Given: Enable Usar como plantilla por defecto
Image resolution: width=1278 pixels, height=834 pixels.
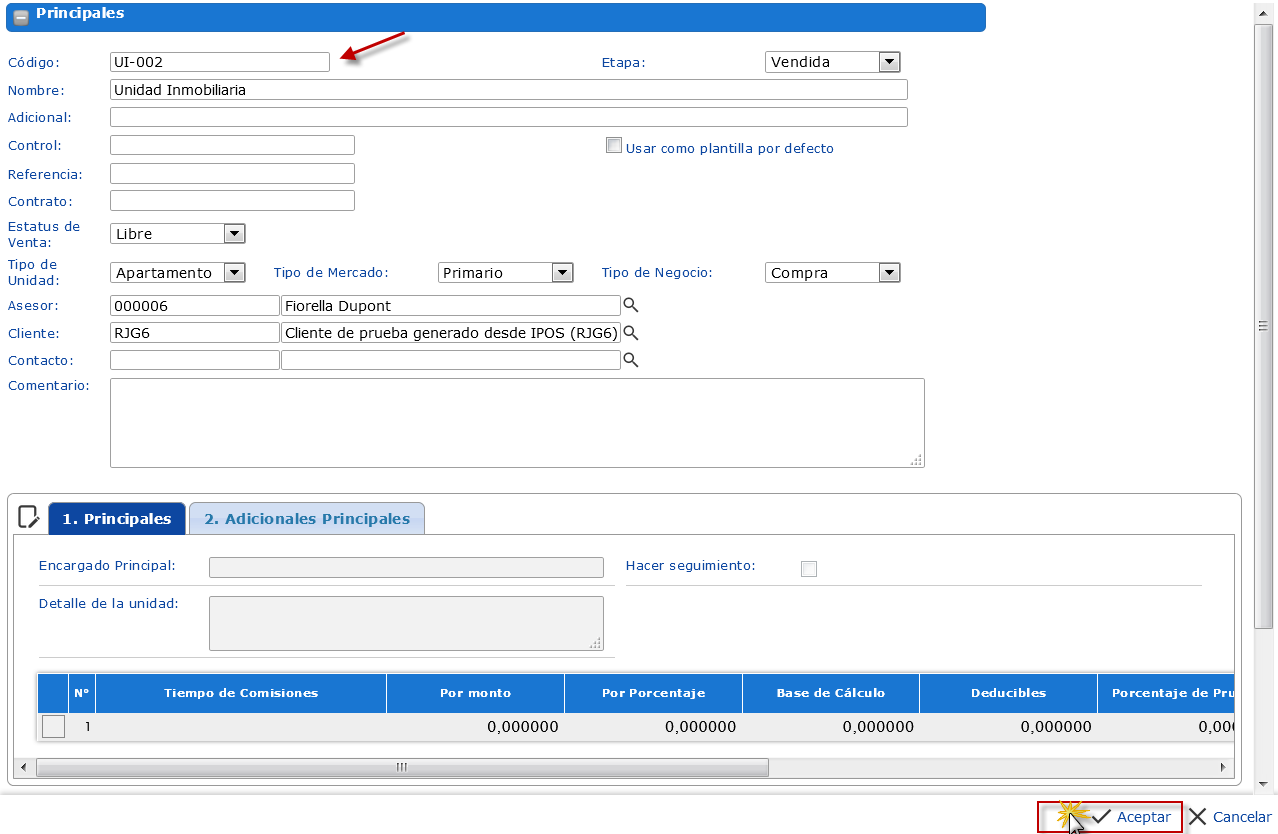Looking at the screenshot, I should point(614,146).
